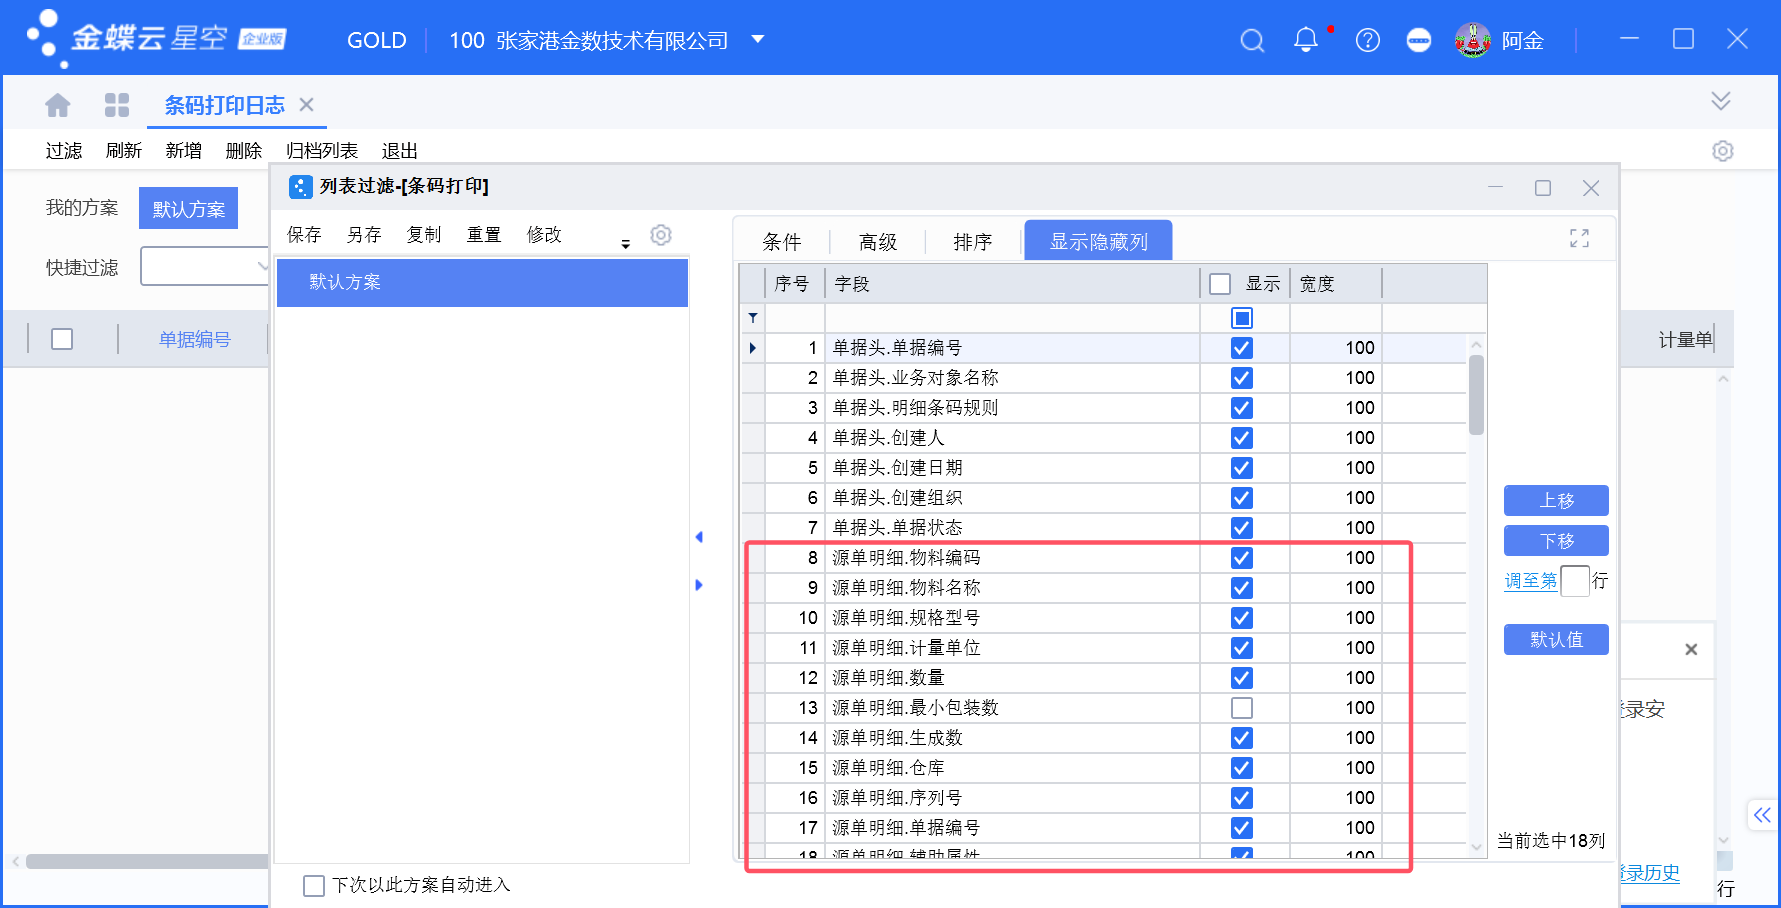Check display for 源单明细.最小包装数

coord(1242,708)
